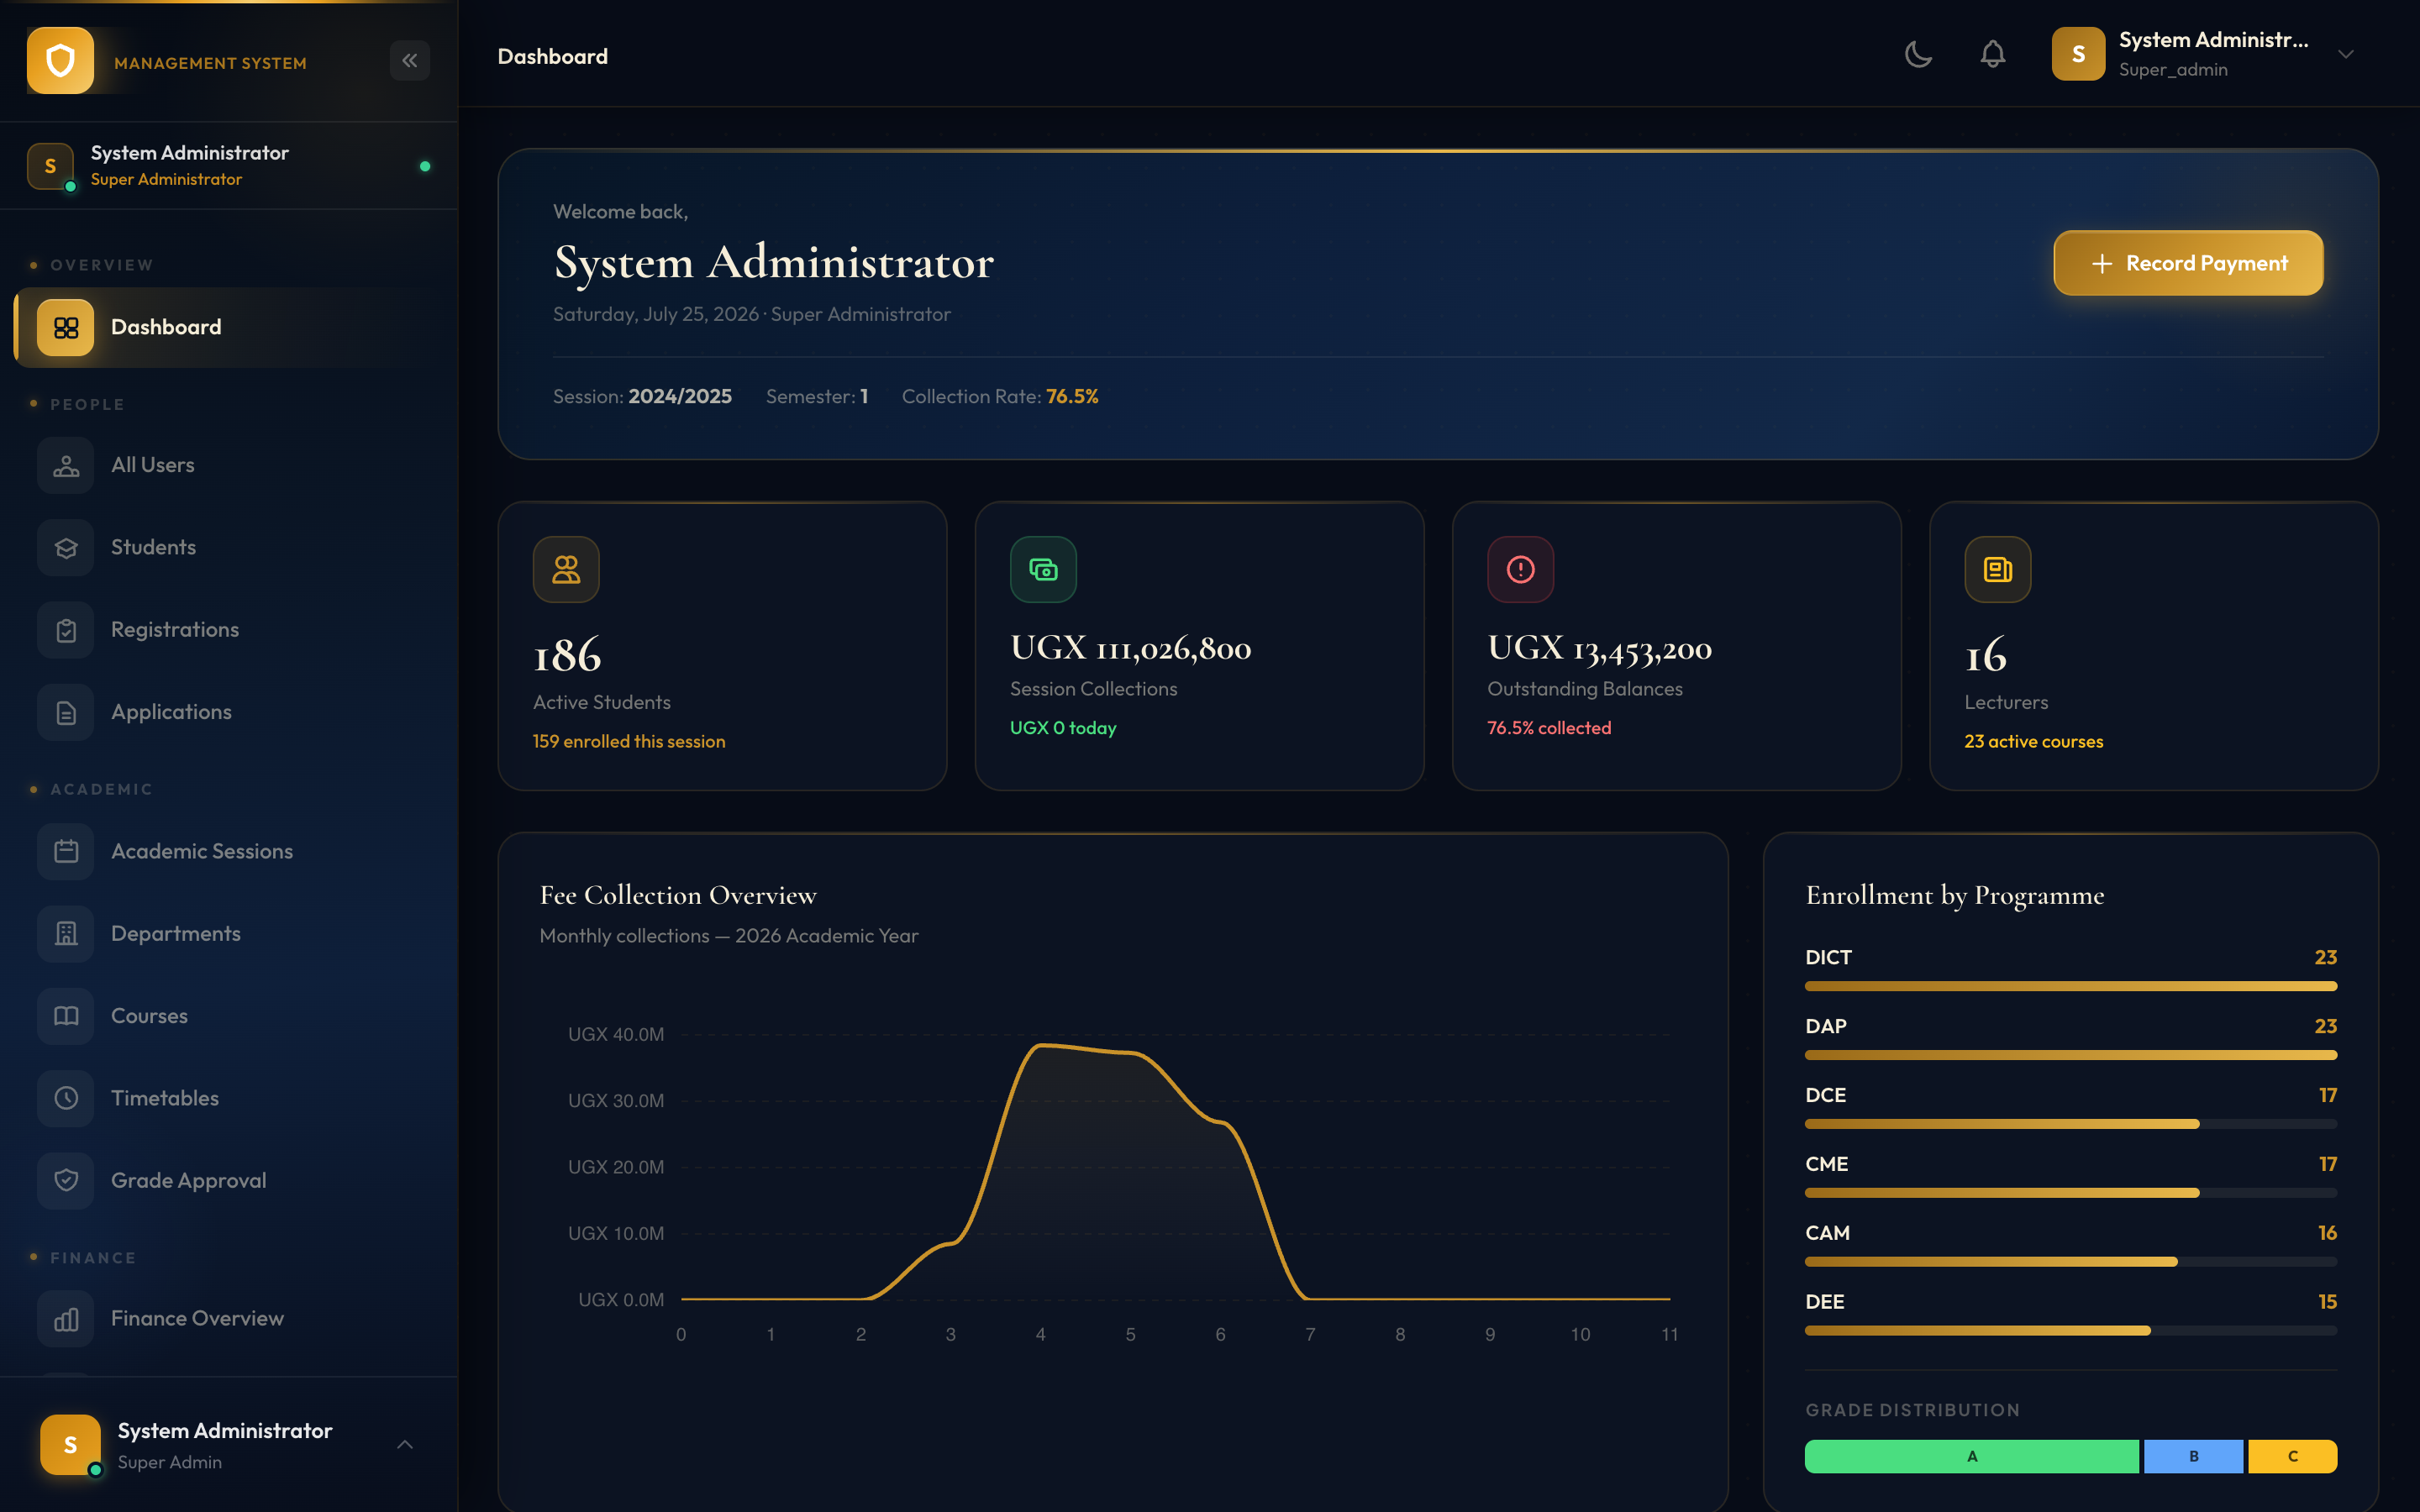Click the Active Students card icon
The image size is (2420, 1512).
(566, 569)
